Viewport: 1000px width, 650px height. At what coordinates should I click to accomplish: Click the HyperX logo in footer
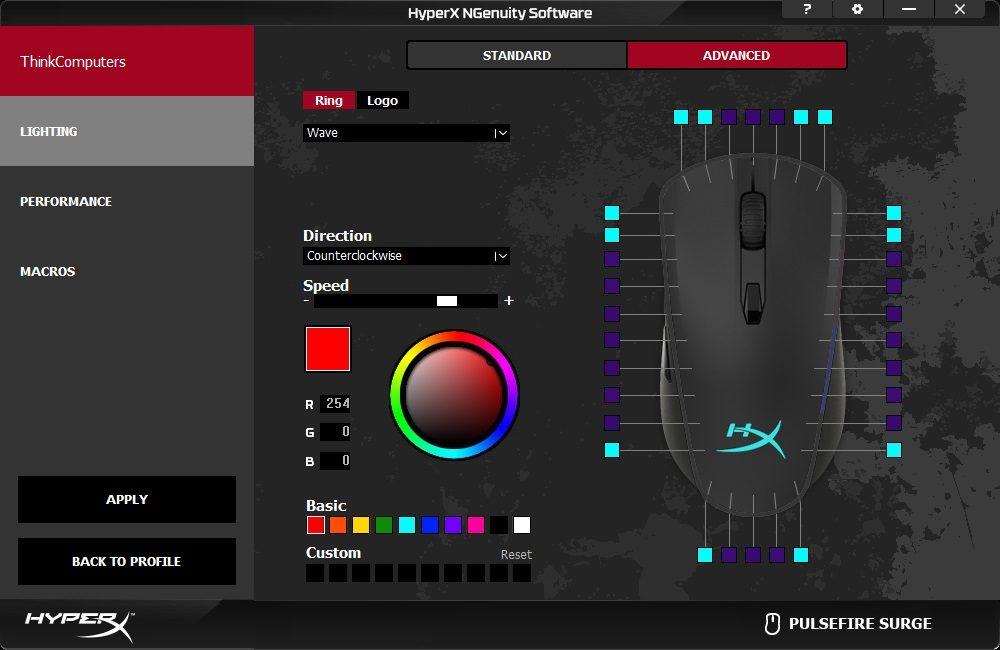[80, 626]
